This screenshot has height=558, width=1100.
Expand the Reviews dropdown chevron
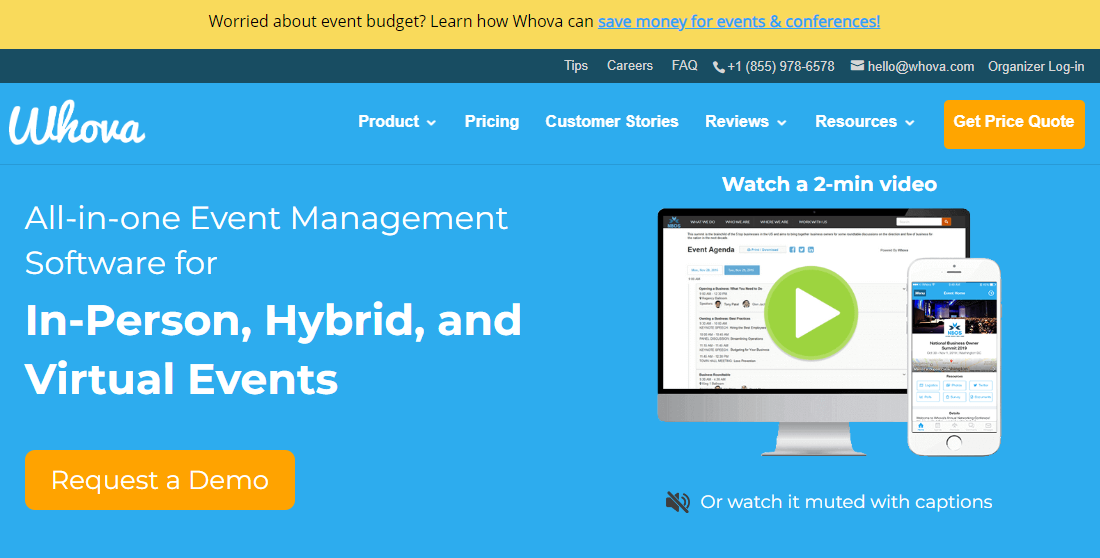[x=782, y=123]
